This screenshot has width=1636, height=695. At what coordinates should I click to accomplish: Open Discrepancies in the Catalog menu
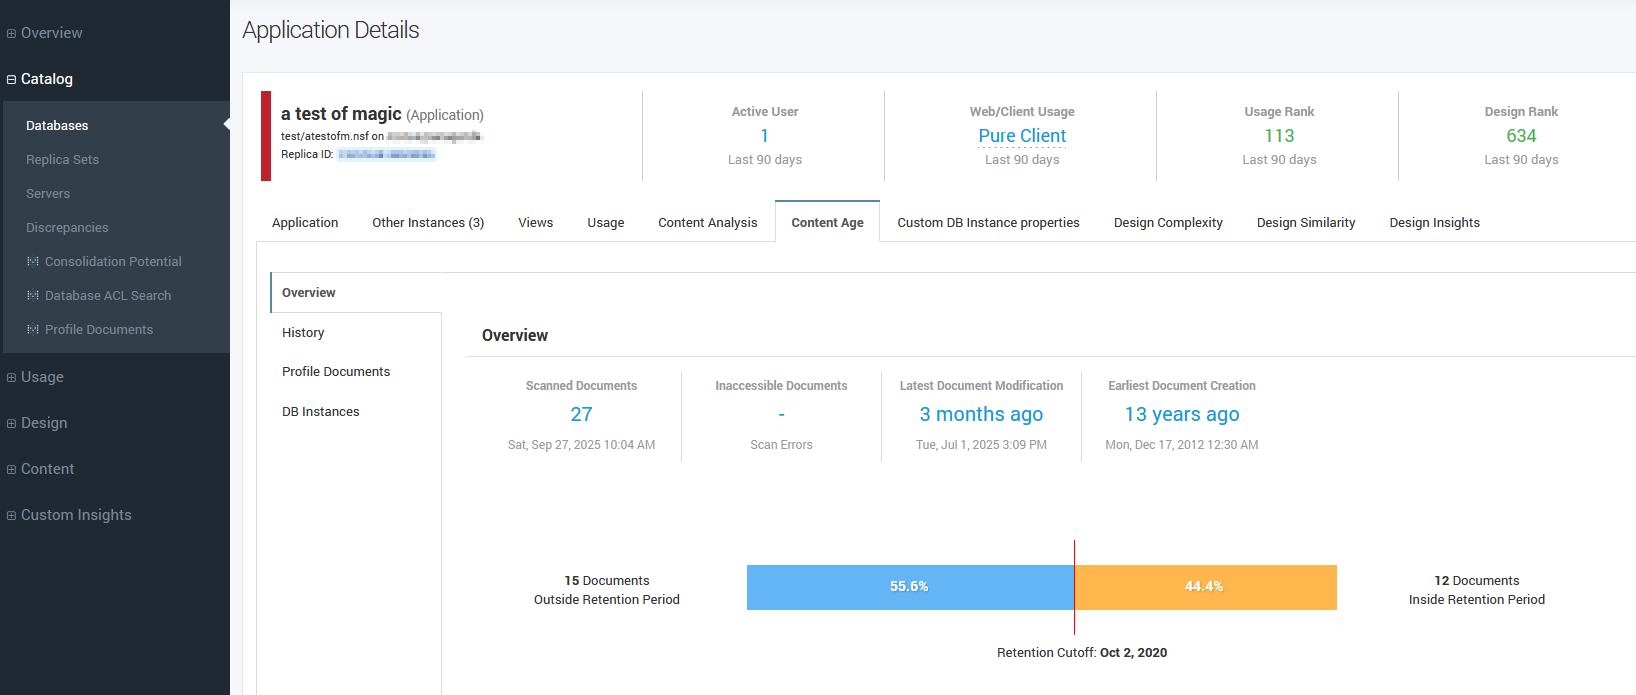coord(67,228)
